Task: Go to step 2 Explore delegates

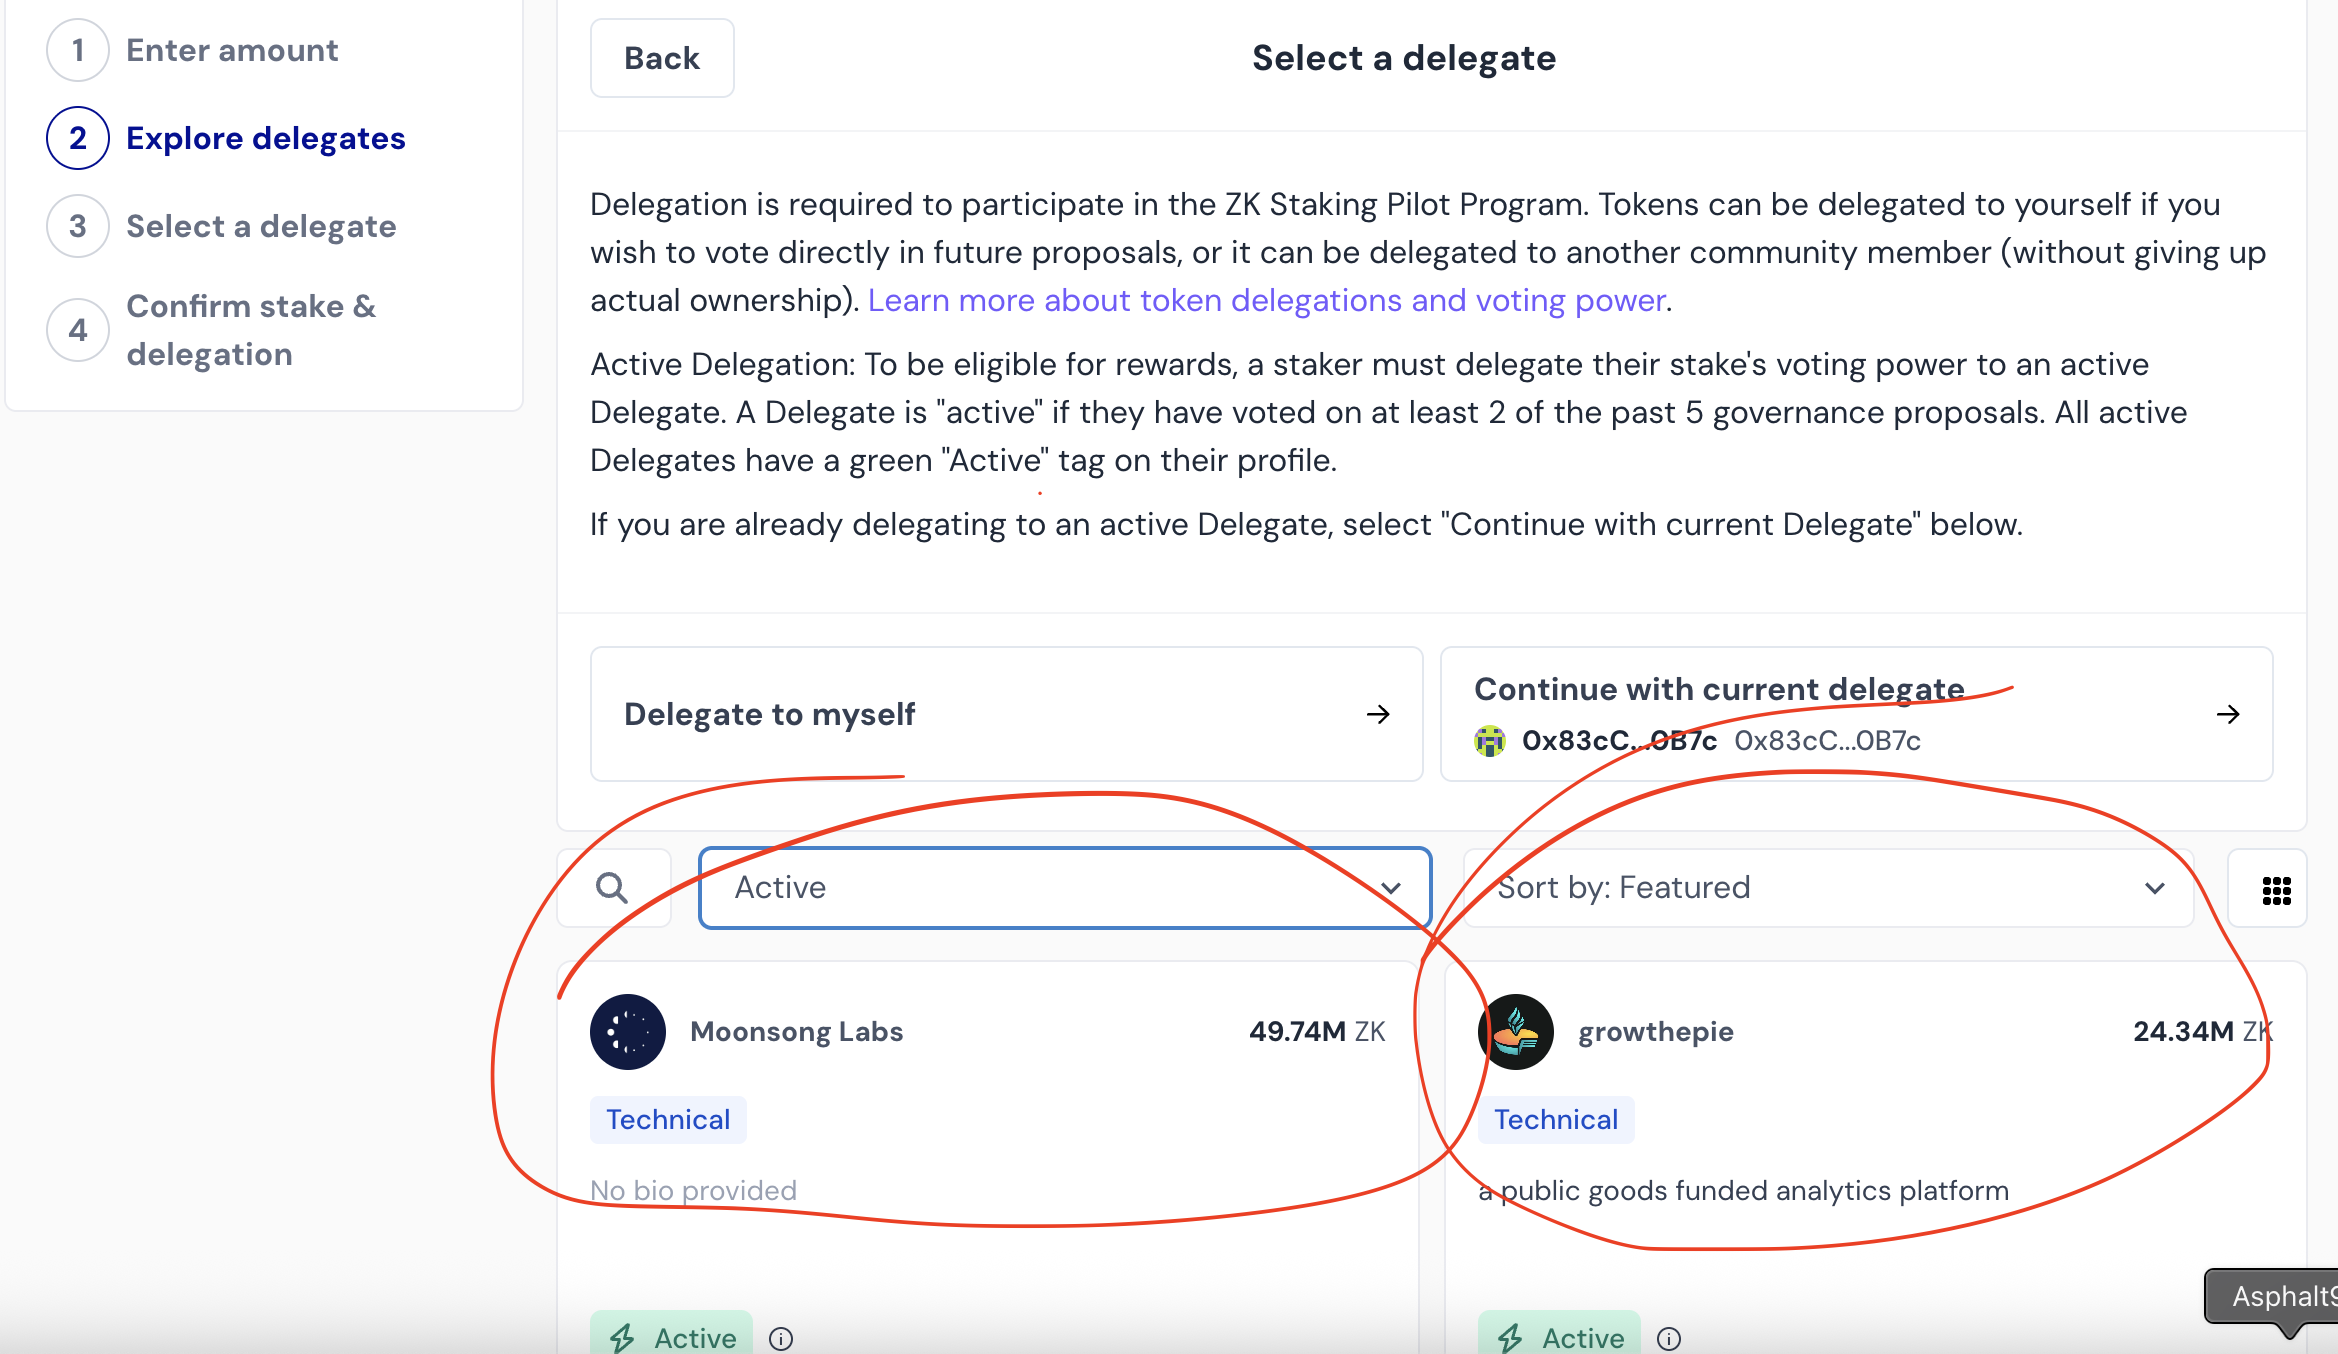Action: pyautogui.click(x=265, y=138)
